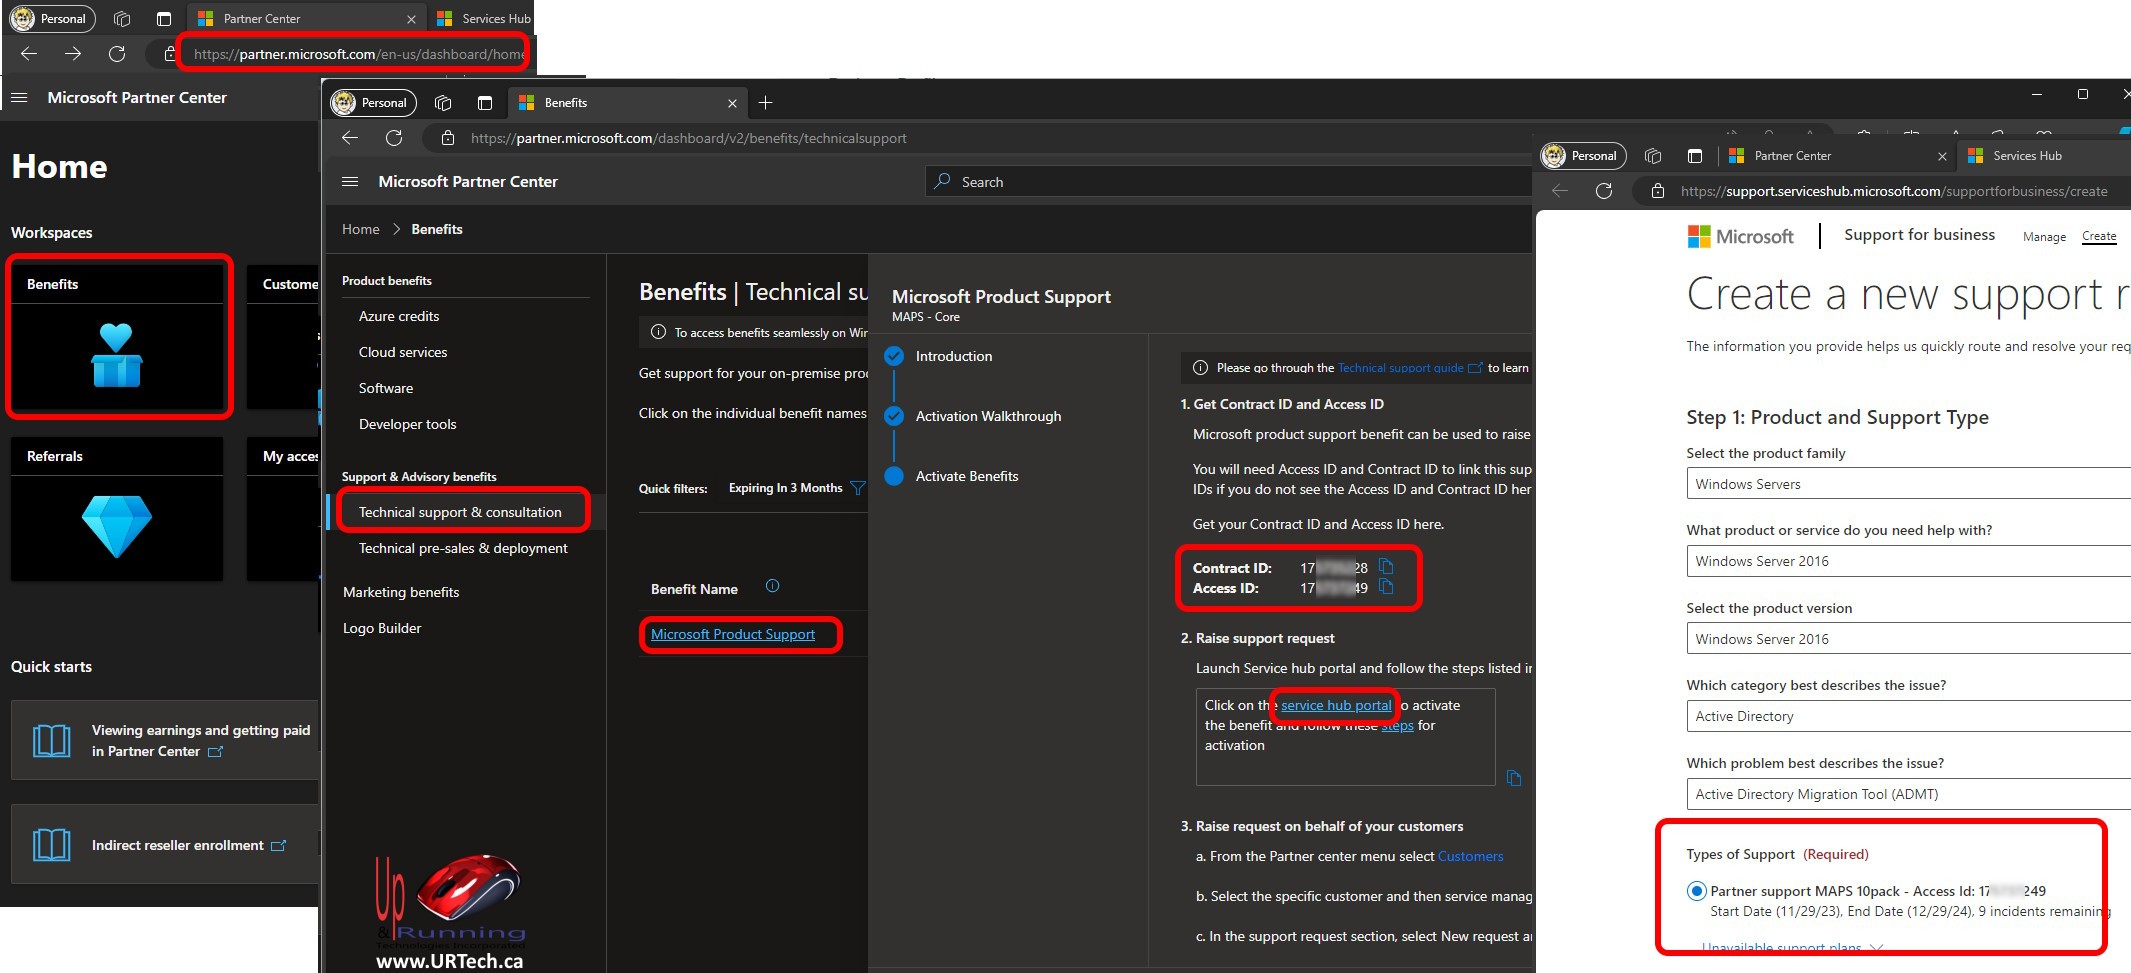Copy the Contract ID value
This screenshot has width=2131, height=973.
(x=1386, y=567)
